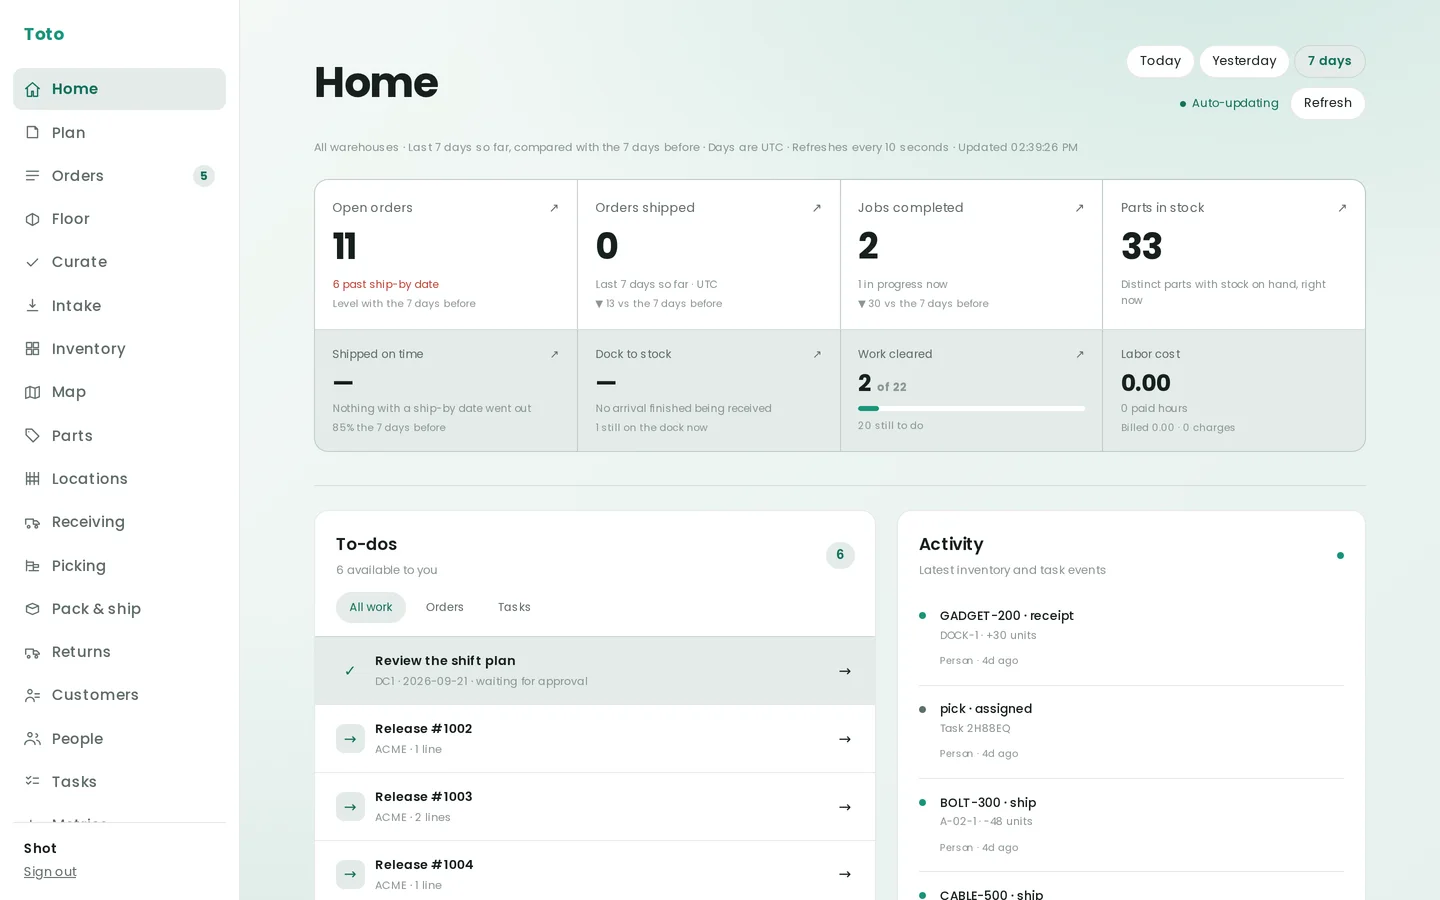Click the Work cleared progress bar
1440x900 pixels.
tap(971, 408)
